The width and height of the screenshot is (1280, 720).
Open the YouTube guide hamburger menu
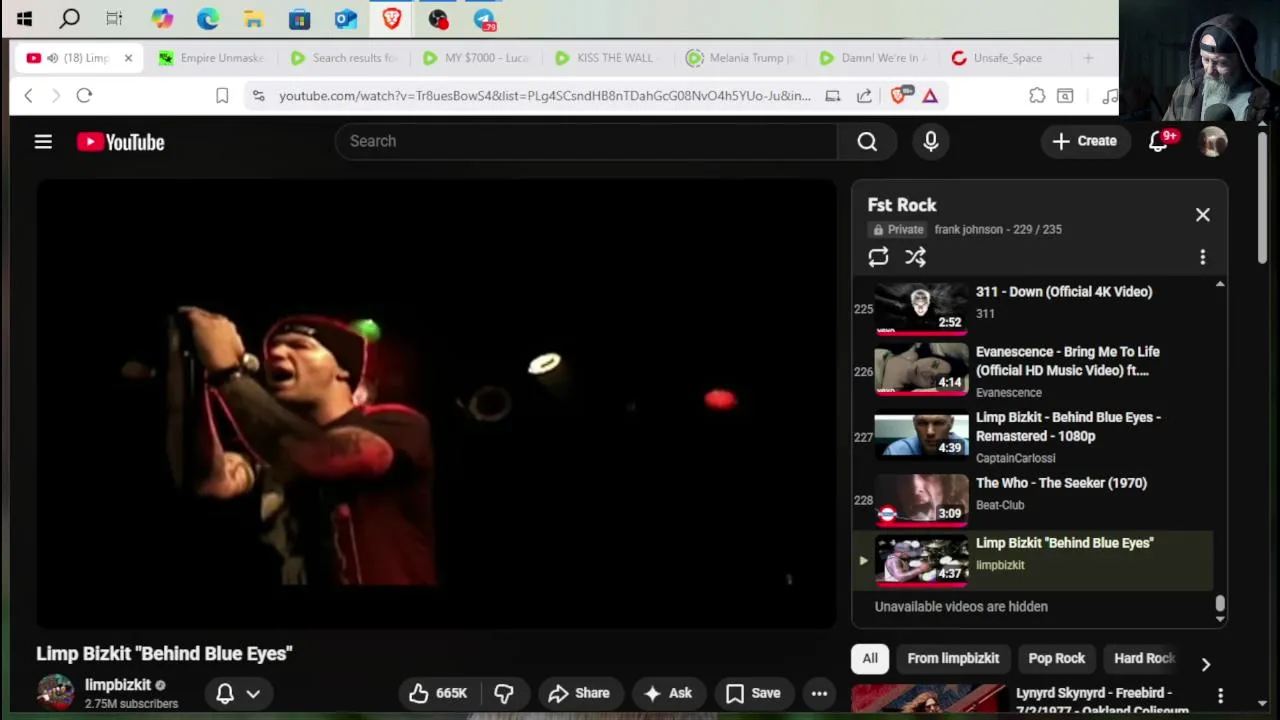click(43, 142)
